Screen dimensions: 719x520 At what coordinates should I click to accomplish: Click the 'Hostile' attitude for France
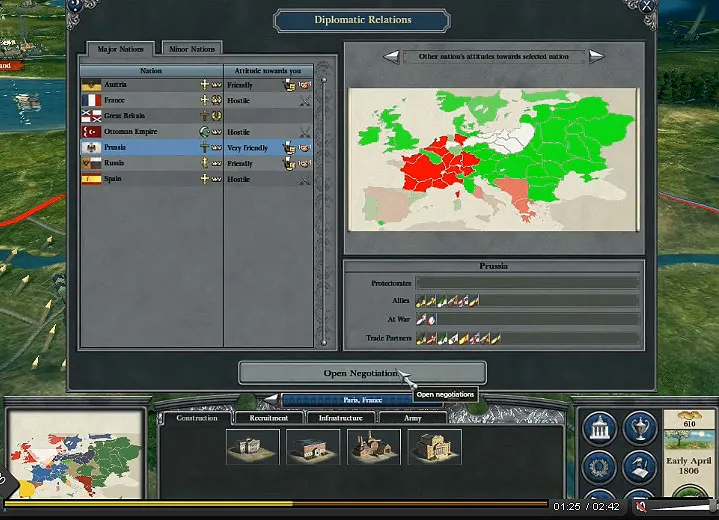click(x=238, y=101)
